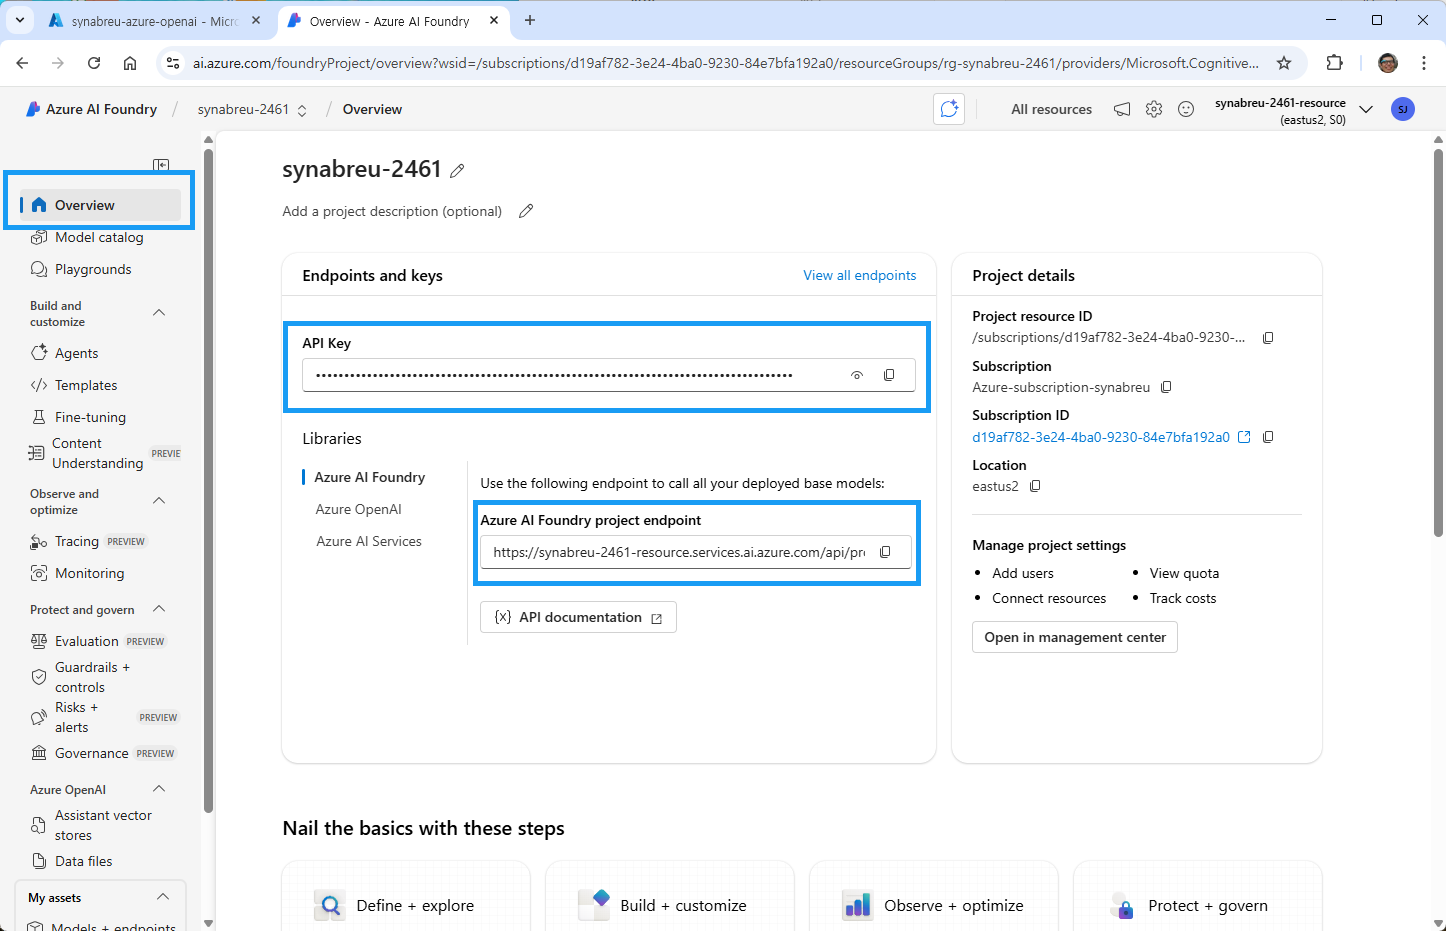Open Subscription ID in external link icon

point(1244,437)
